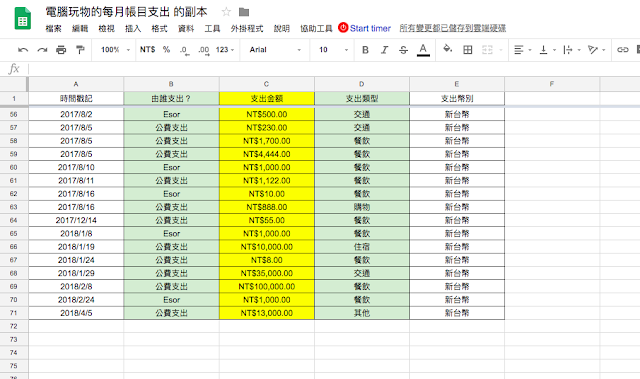Image resolution: width=640 pixels, height=379 pixels.
Task: Open the text color picker
Action: [423, 50]
